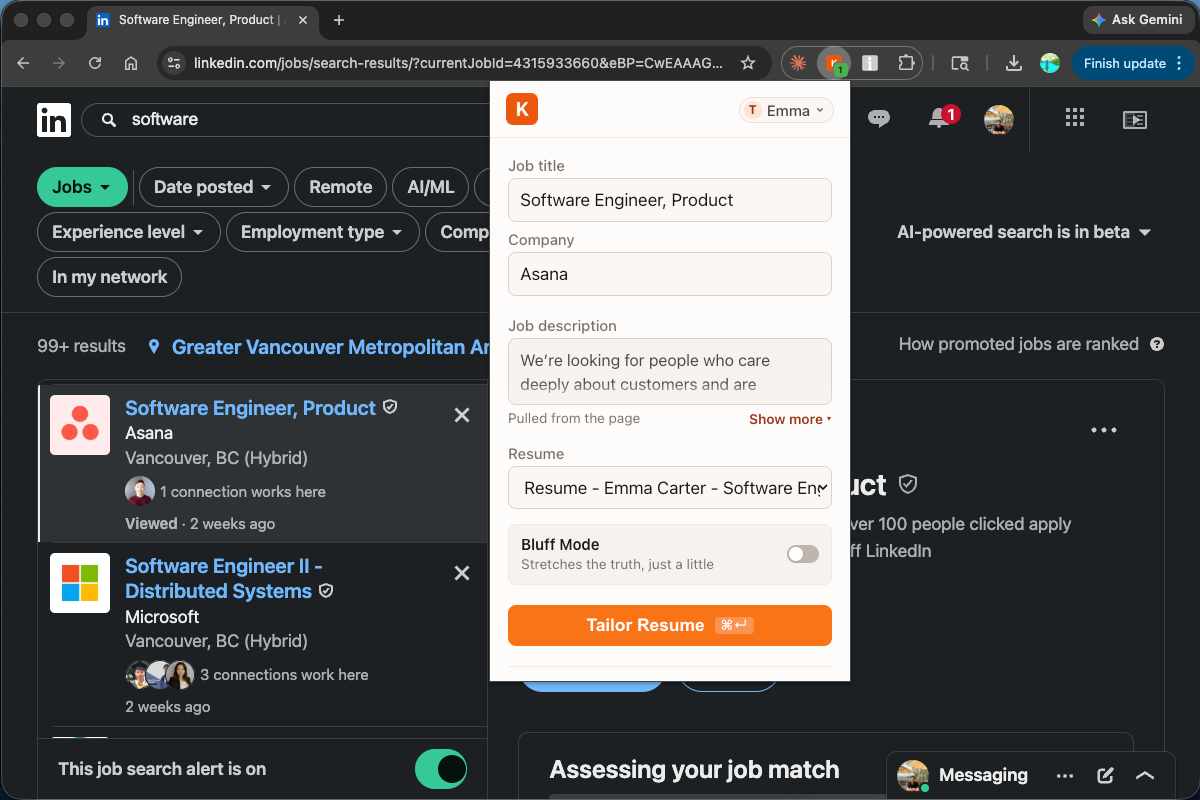
Task: Expand job description with Show more
Action: tap(790, 419)
